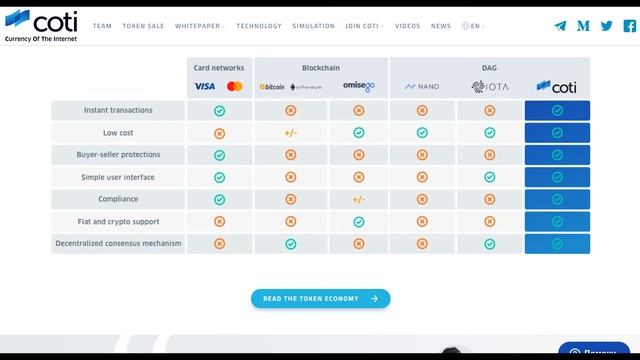Click Bitcoin +/- mark for Low cost
This screenshot has width=640, height=360.
click(291, 133)
